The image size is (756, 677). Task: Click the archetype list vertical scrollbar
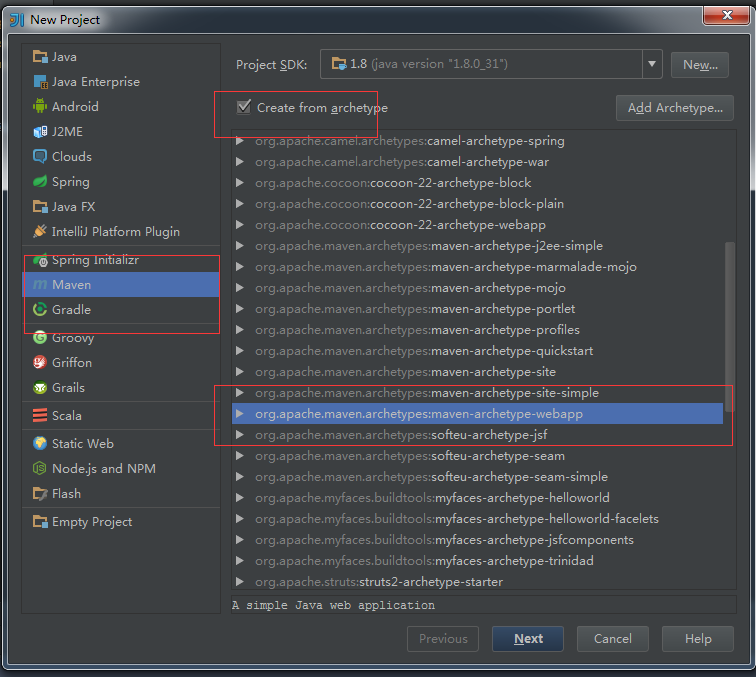[730, 327]
